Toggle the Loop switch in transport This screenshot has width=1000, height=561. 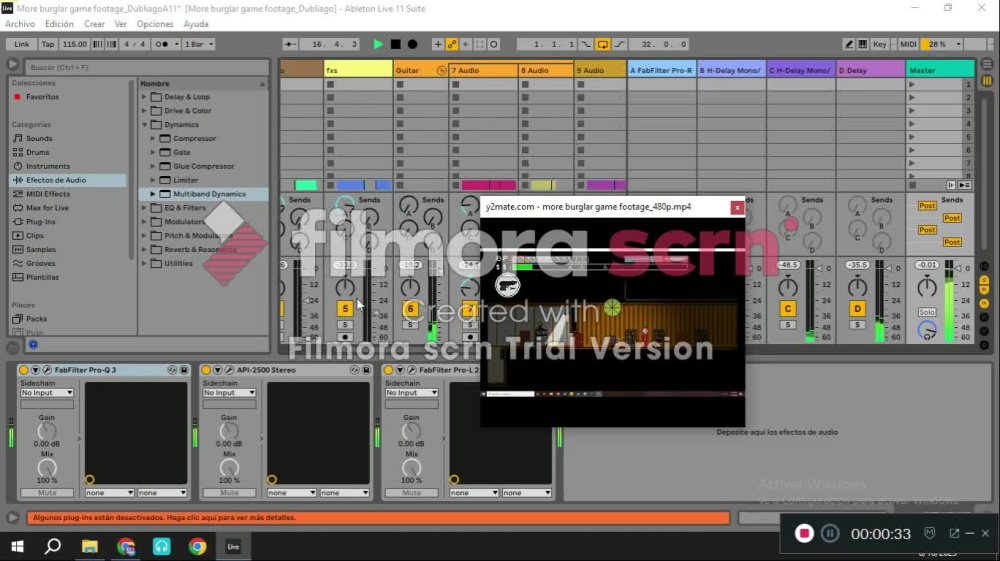(x=603, y=44)
